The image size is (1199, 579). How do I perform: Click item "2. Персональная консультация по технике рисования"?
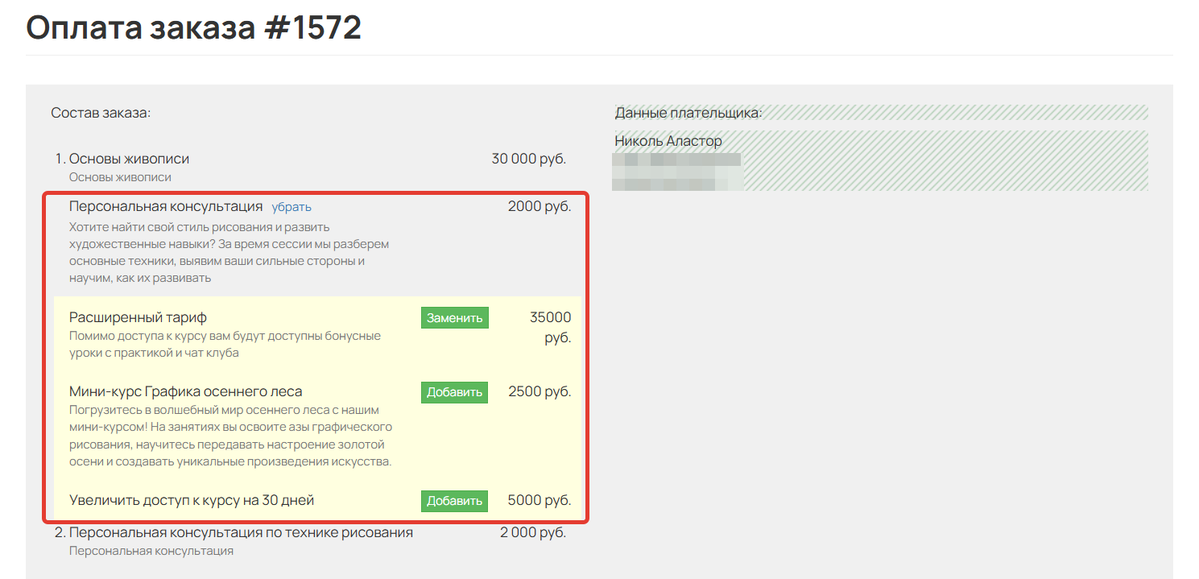(234, 532)
